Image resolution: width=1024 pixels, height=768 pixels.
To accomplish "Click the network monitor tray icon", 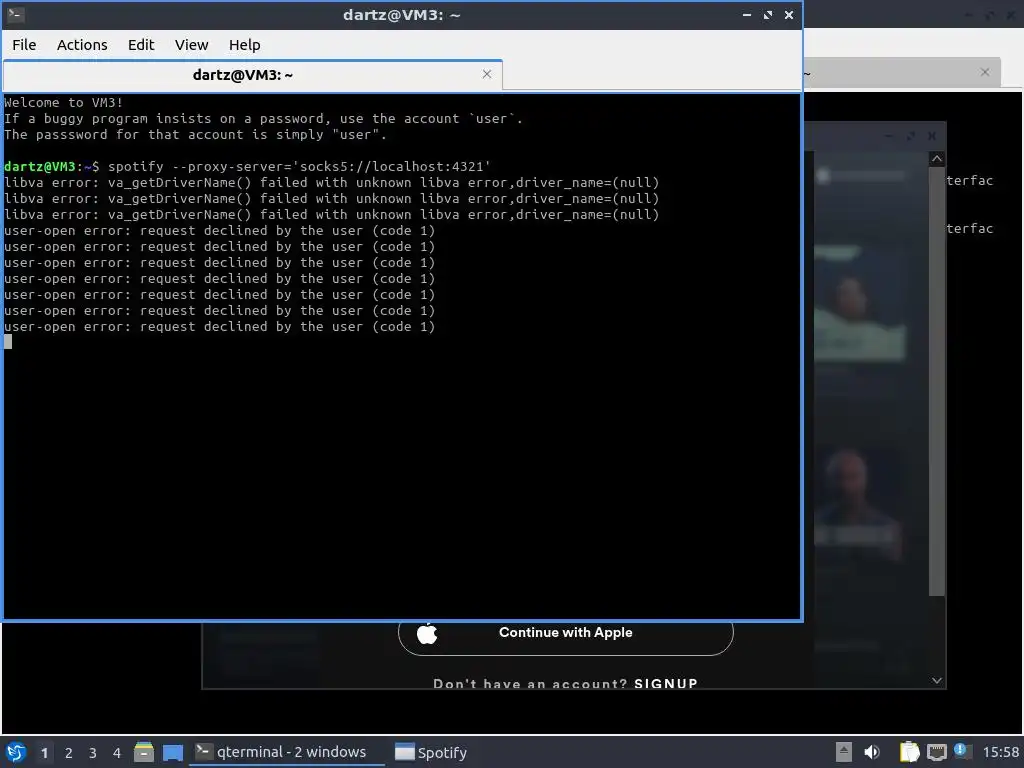I will click(x=936, y=752).
